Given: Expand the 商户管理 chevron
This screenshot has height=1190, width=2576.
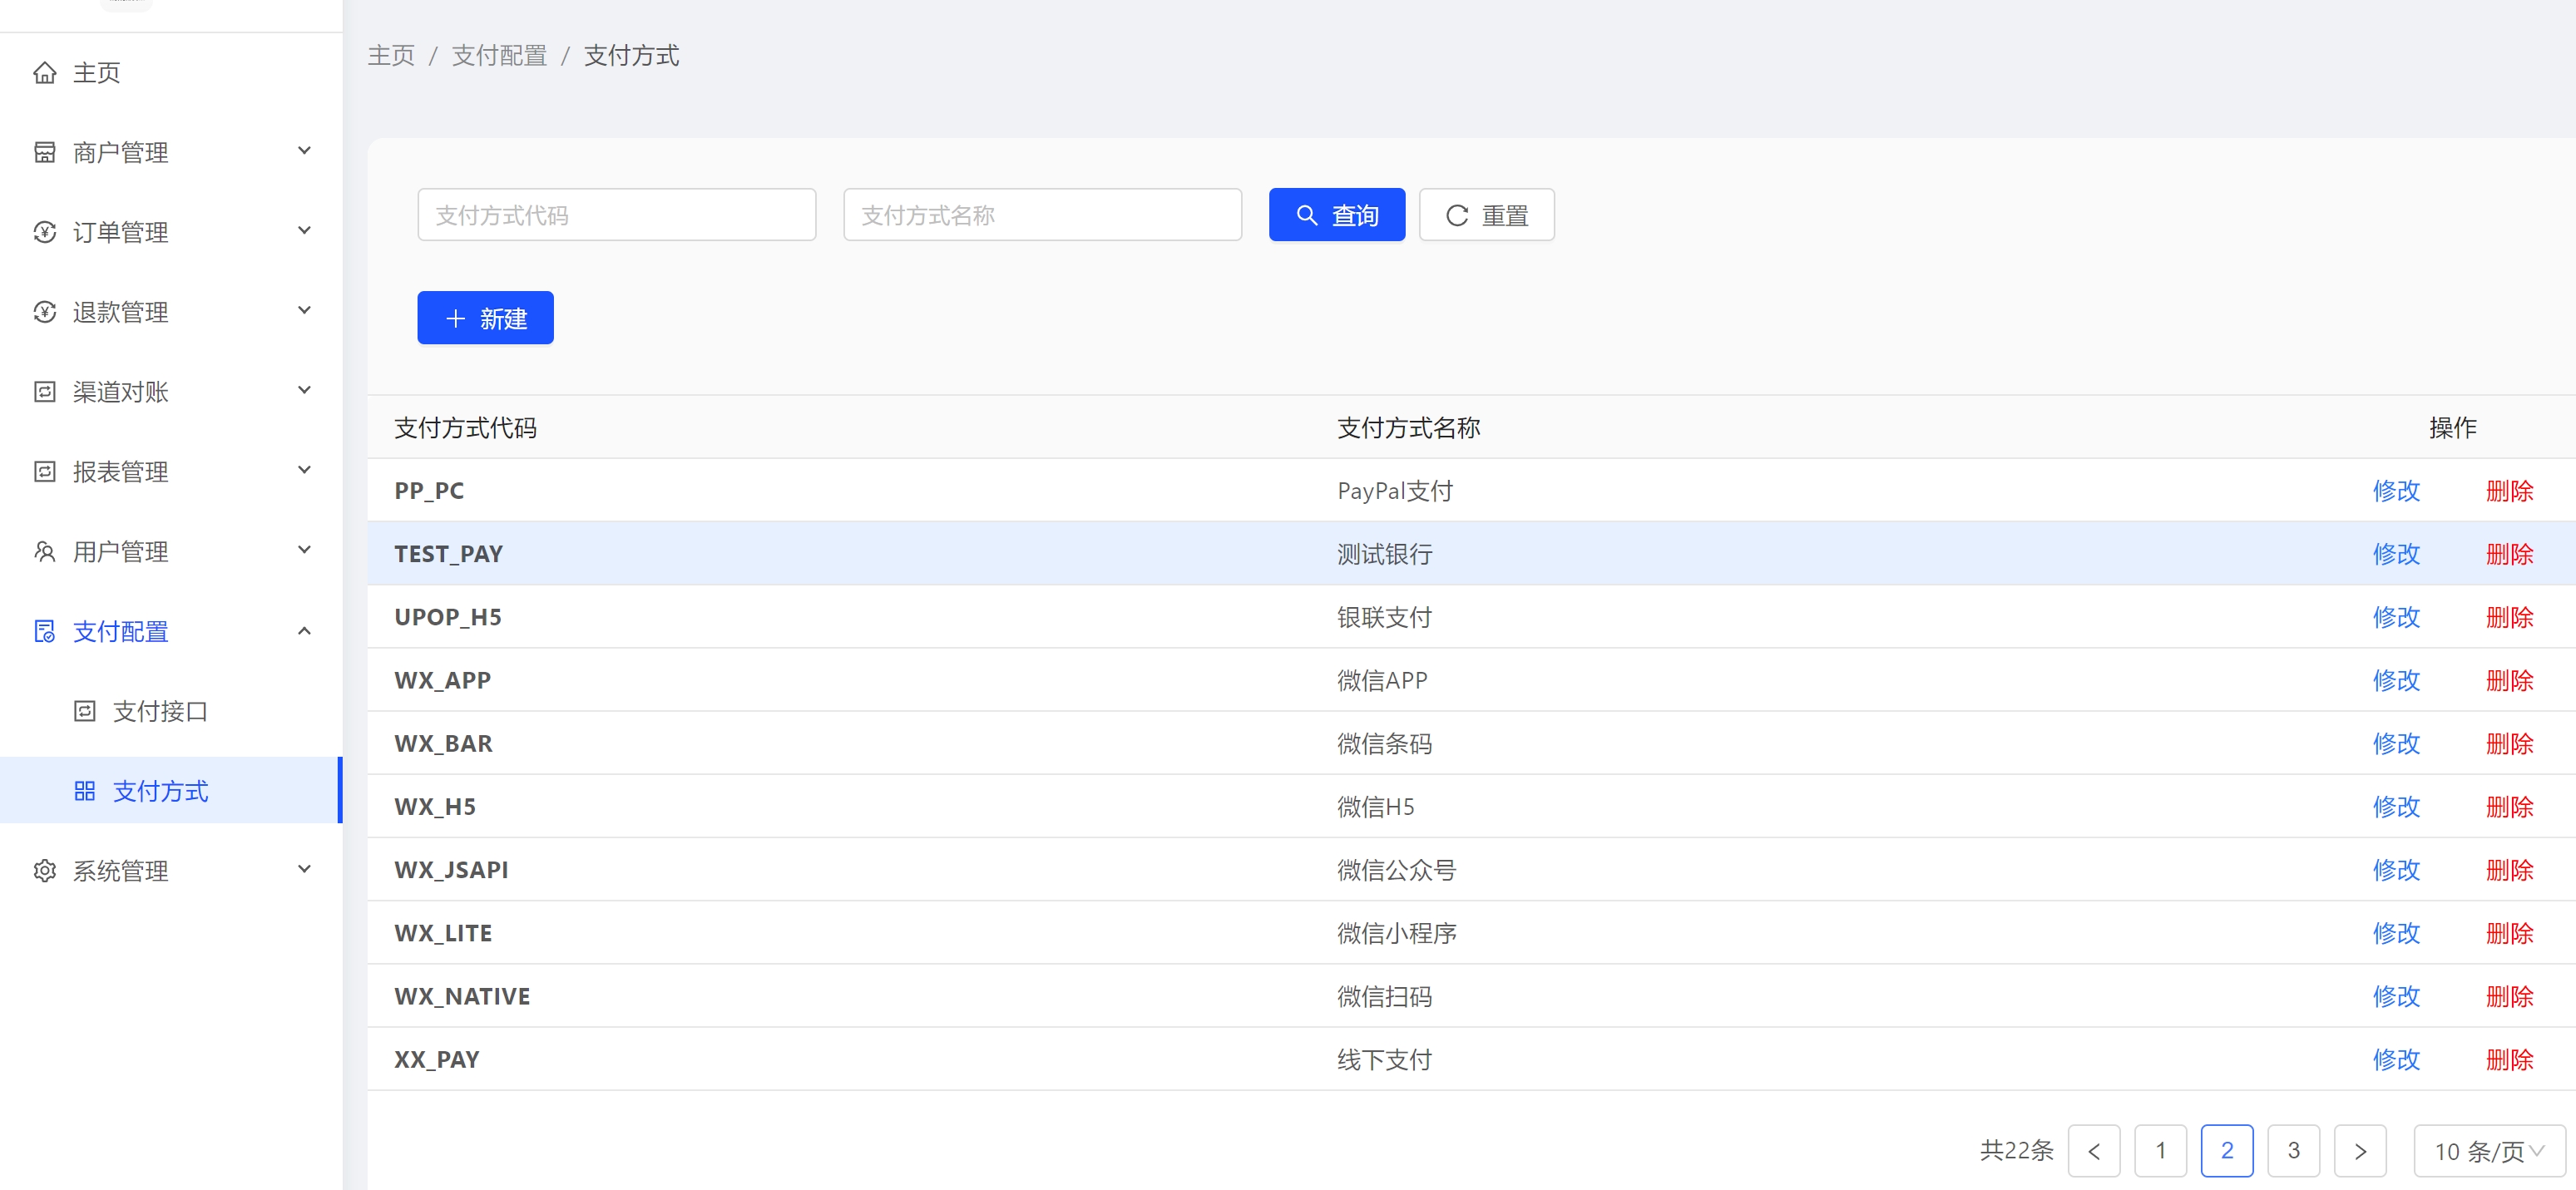Looking at the screenshot, I should click(x=305, y=151).
